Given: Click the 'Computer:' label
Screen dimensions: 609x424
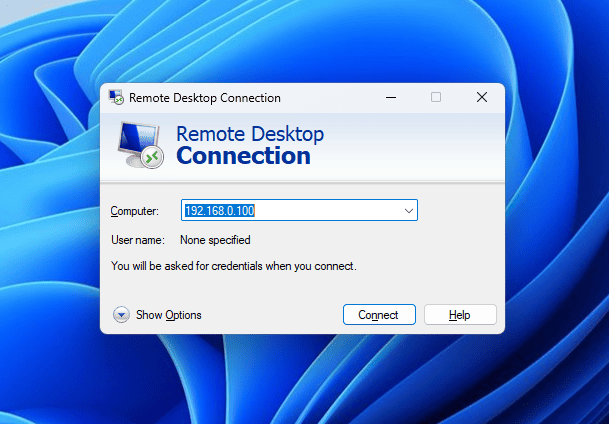Looking at the screenshot, I should click(135, 211).
